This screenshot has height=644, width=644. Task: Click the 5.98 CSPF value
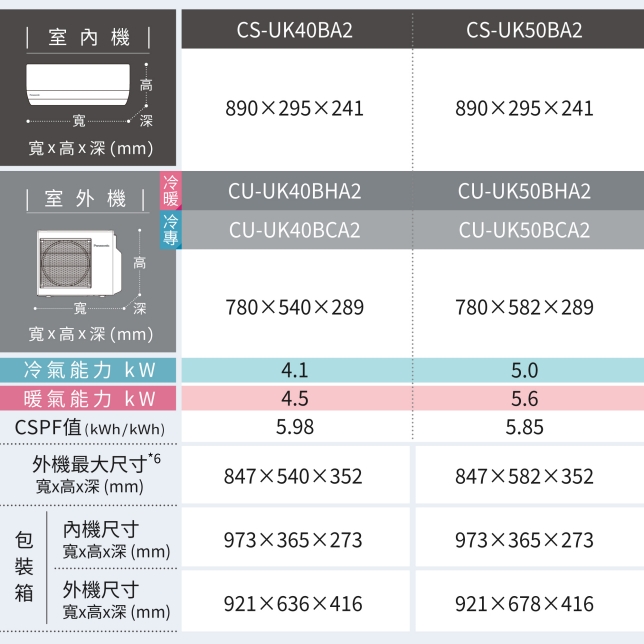tap(295, 428)
